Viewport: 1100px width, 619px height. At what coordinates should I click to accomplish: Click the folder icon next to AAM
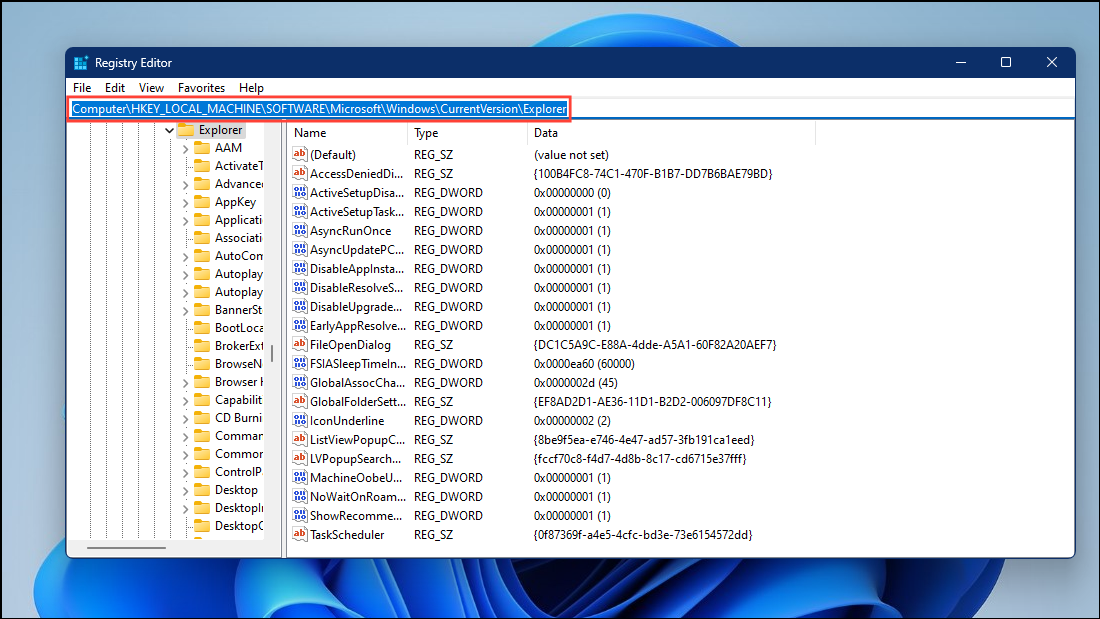(200, 147)
